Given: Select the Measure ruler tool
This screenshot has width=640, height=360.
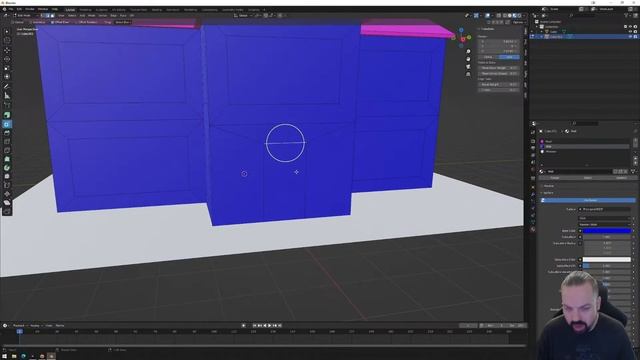Looking at the screenshot, I should [x=7, y=96].
